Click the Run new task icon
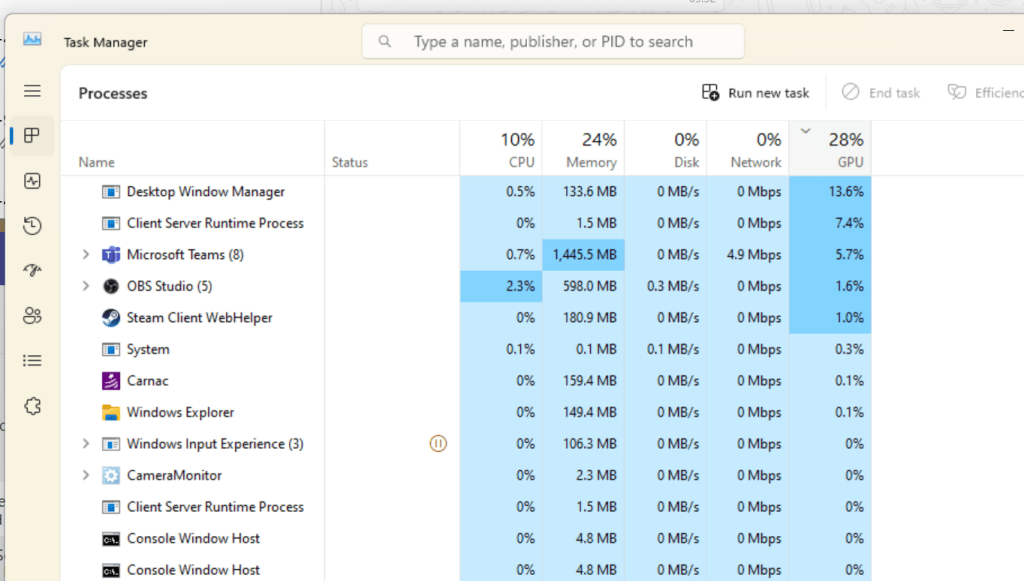The height and width of the screenshot is (581, 1024). point(711,93)
